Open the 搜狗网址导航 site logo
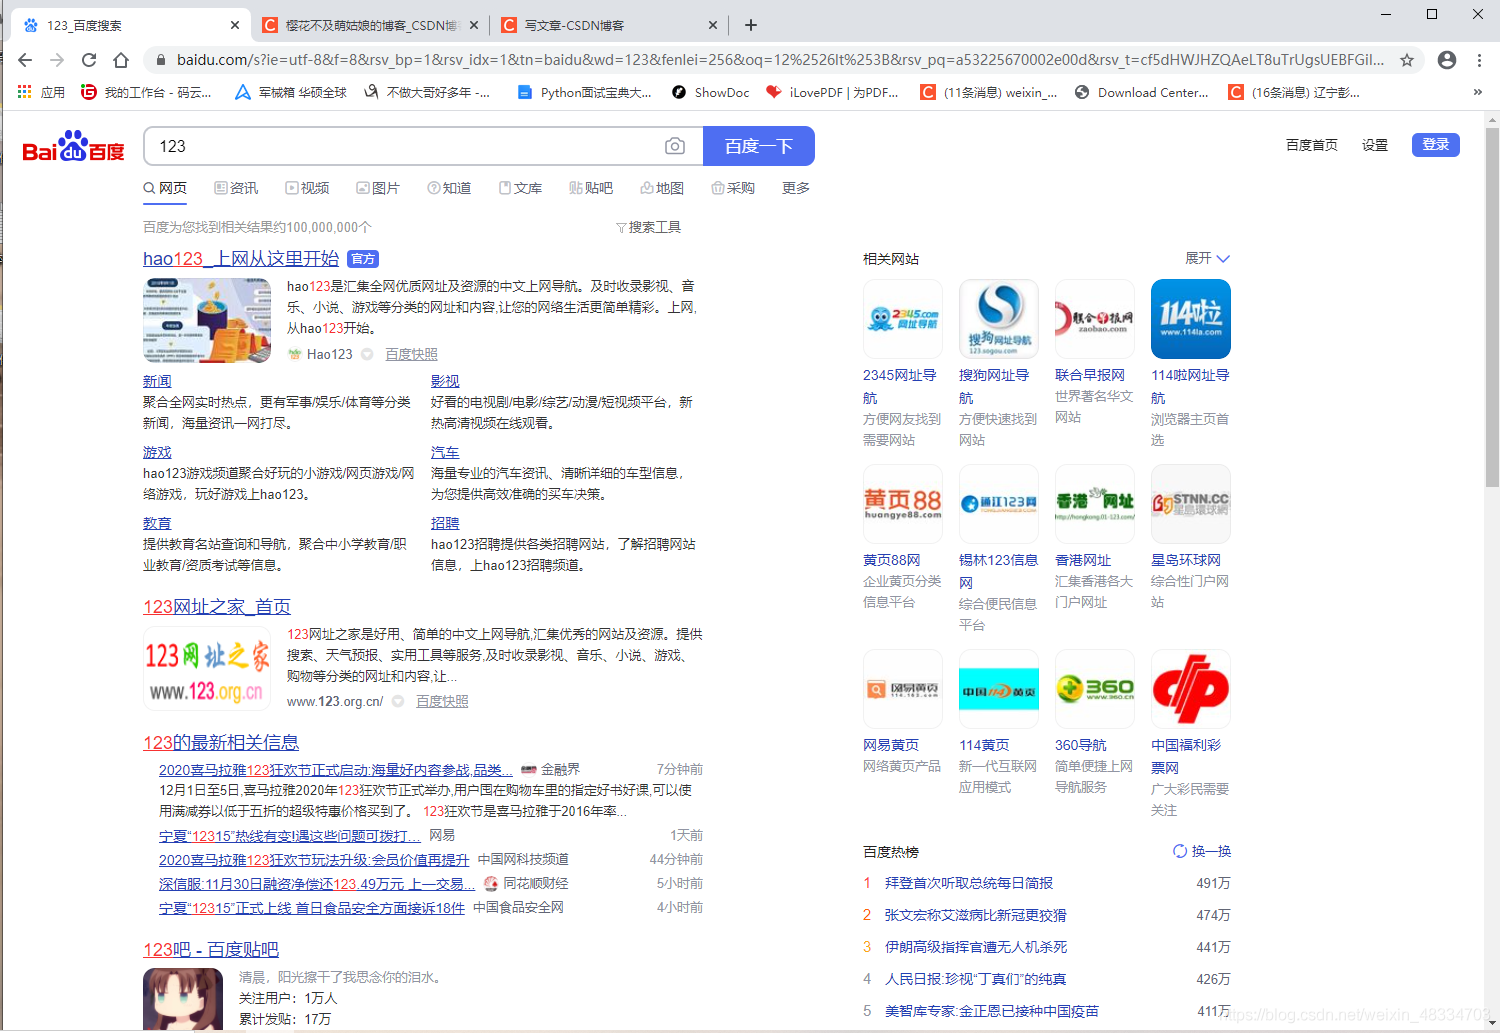Image resolution: width=1500 pixels, height=1033 pixels. [999, 319]
